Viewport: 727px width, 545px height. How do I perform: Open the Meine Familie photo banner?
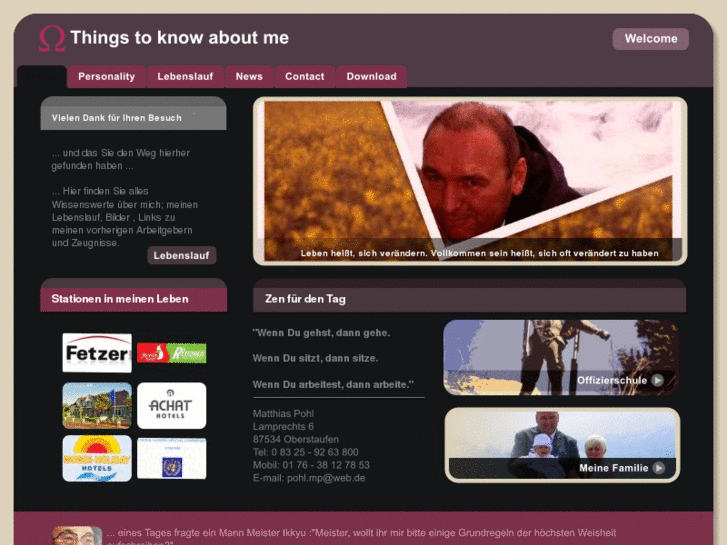click(562, 445)
